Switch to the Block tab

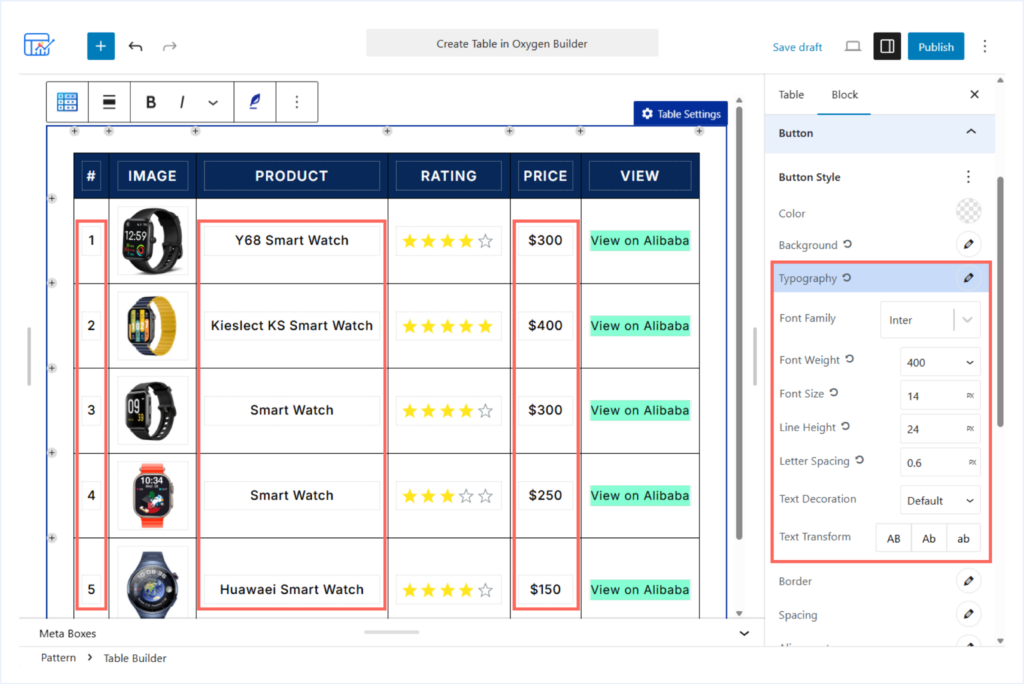[844, 95]
